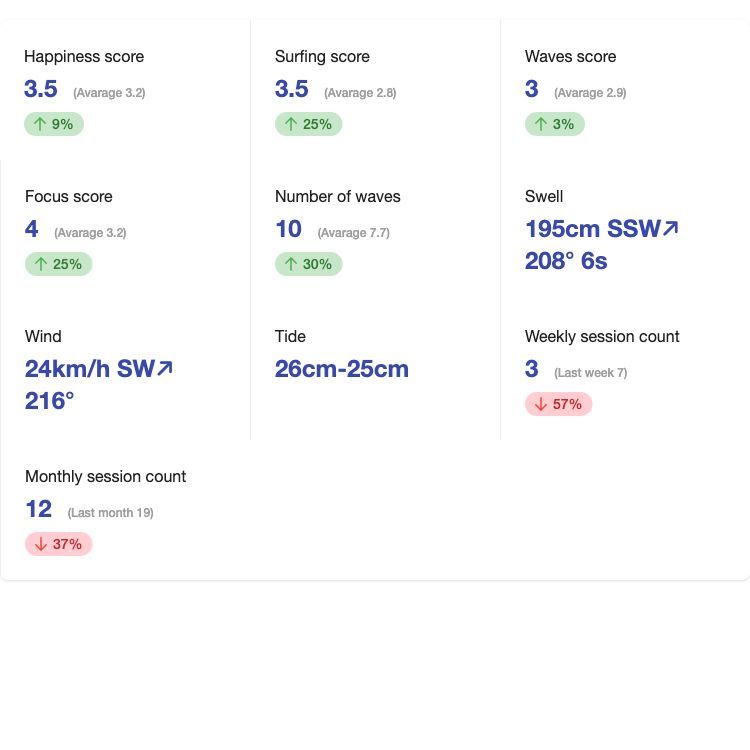Click the Swell direction arrow icon
The width and height of the screenshot is (750, 750).
click(x=671, y=229)
